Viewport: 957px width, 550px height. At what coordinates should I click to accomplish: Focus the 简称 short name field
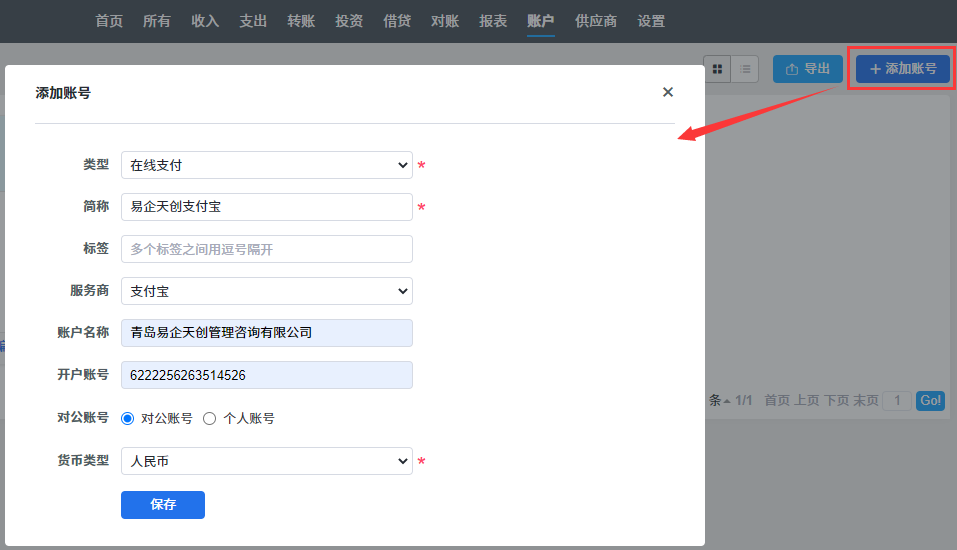pyautogui.click(x=266, y=207)
